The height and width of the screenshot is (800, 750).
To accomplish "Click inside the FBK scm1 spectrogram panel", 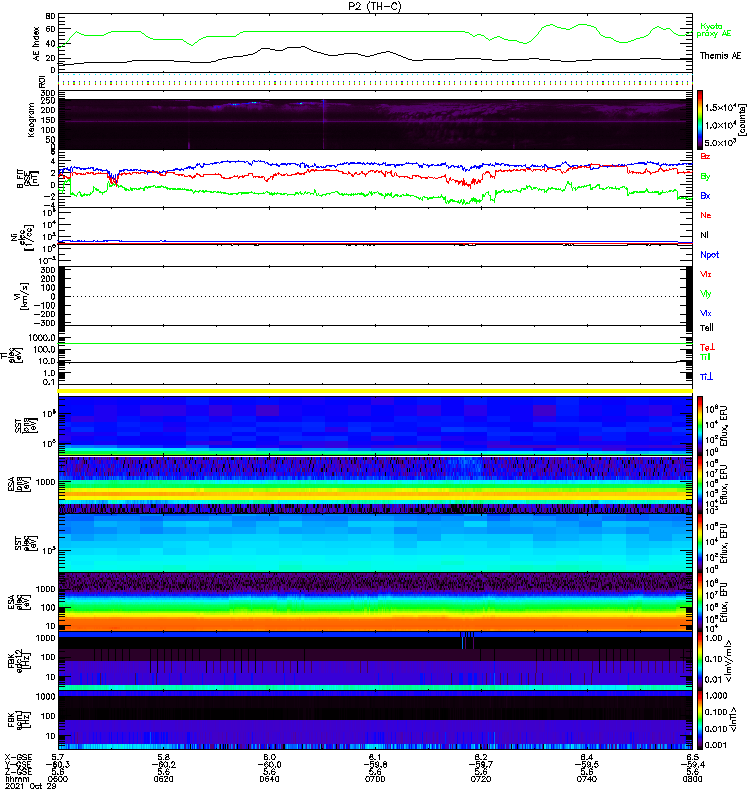I will tap(375, 719).
